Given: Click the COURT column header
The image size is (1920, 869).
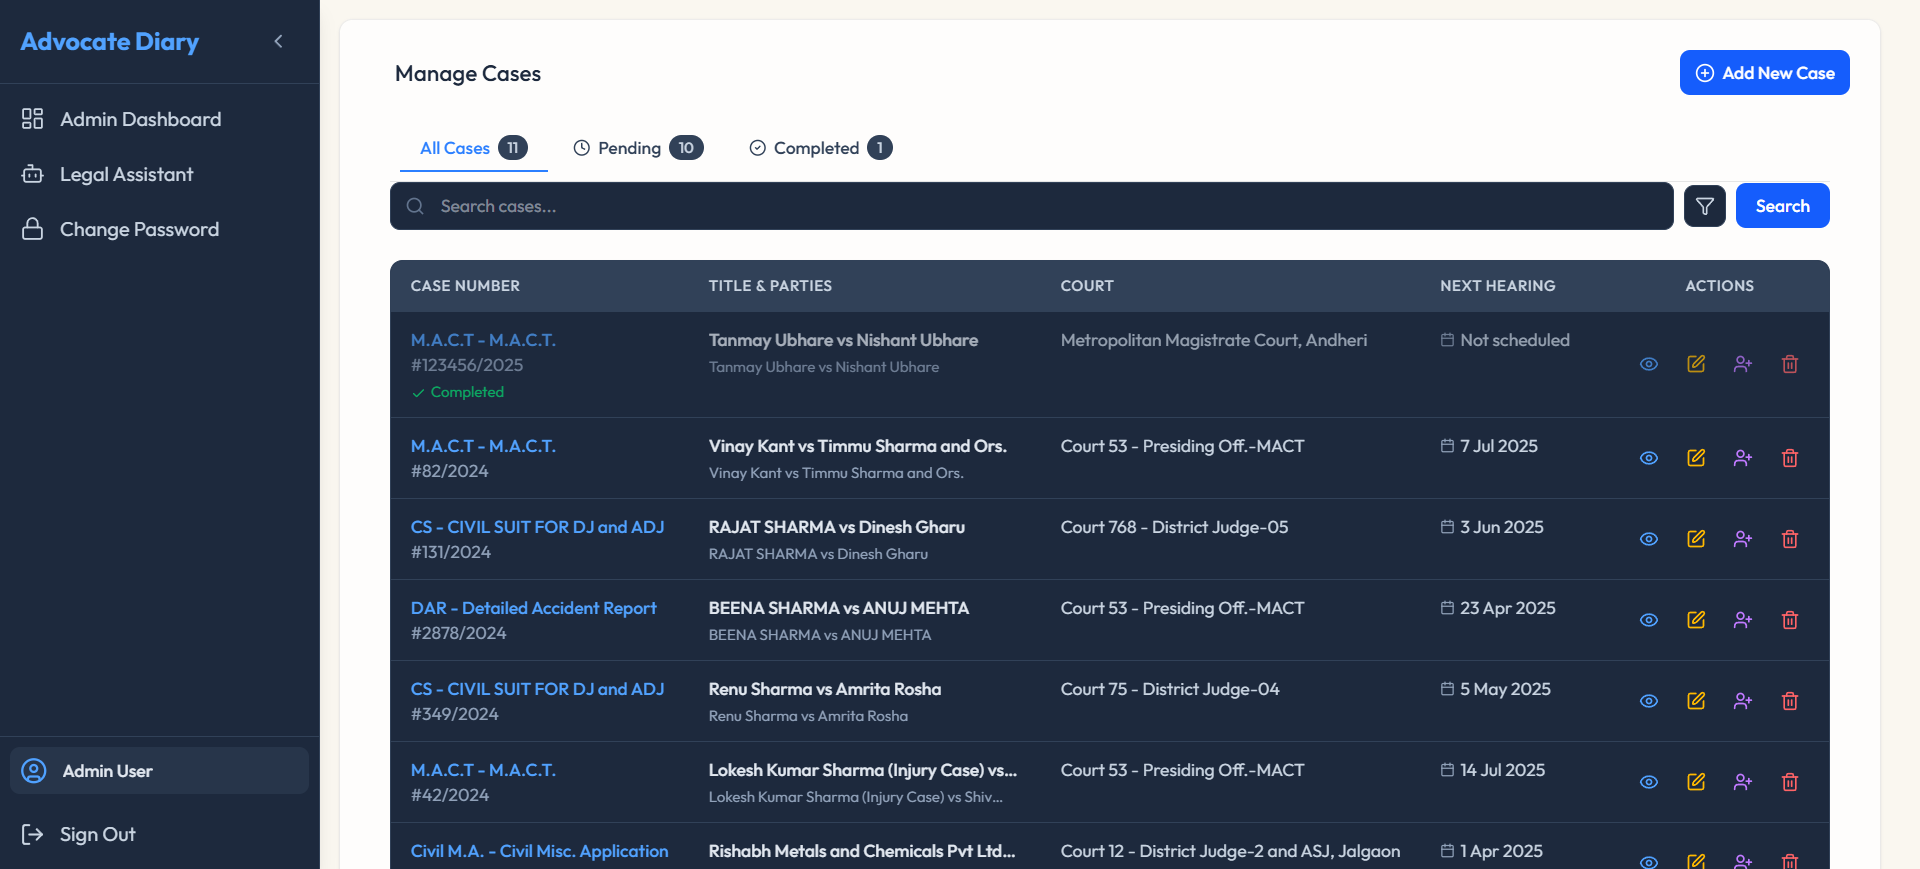Looking at the screenshot, I should coord(1087,286).
